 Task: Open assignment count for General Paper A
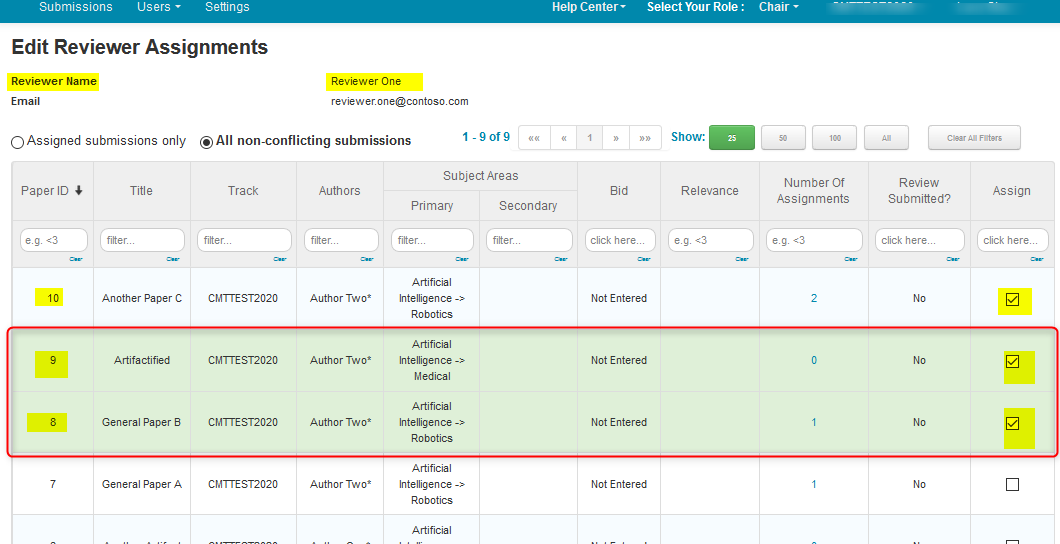click(x=814, y=485)
